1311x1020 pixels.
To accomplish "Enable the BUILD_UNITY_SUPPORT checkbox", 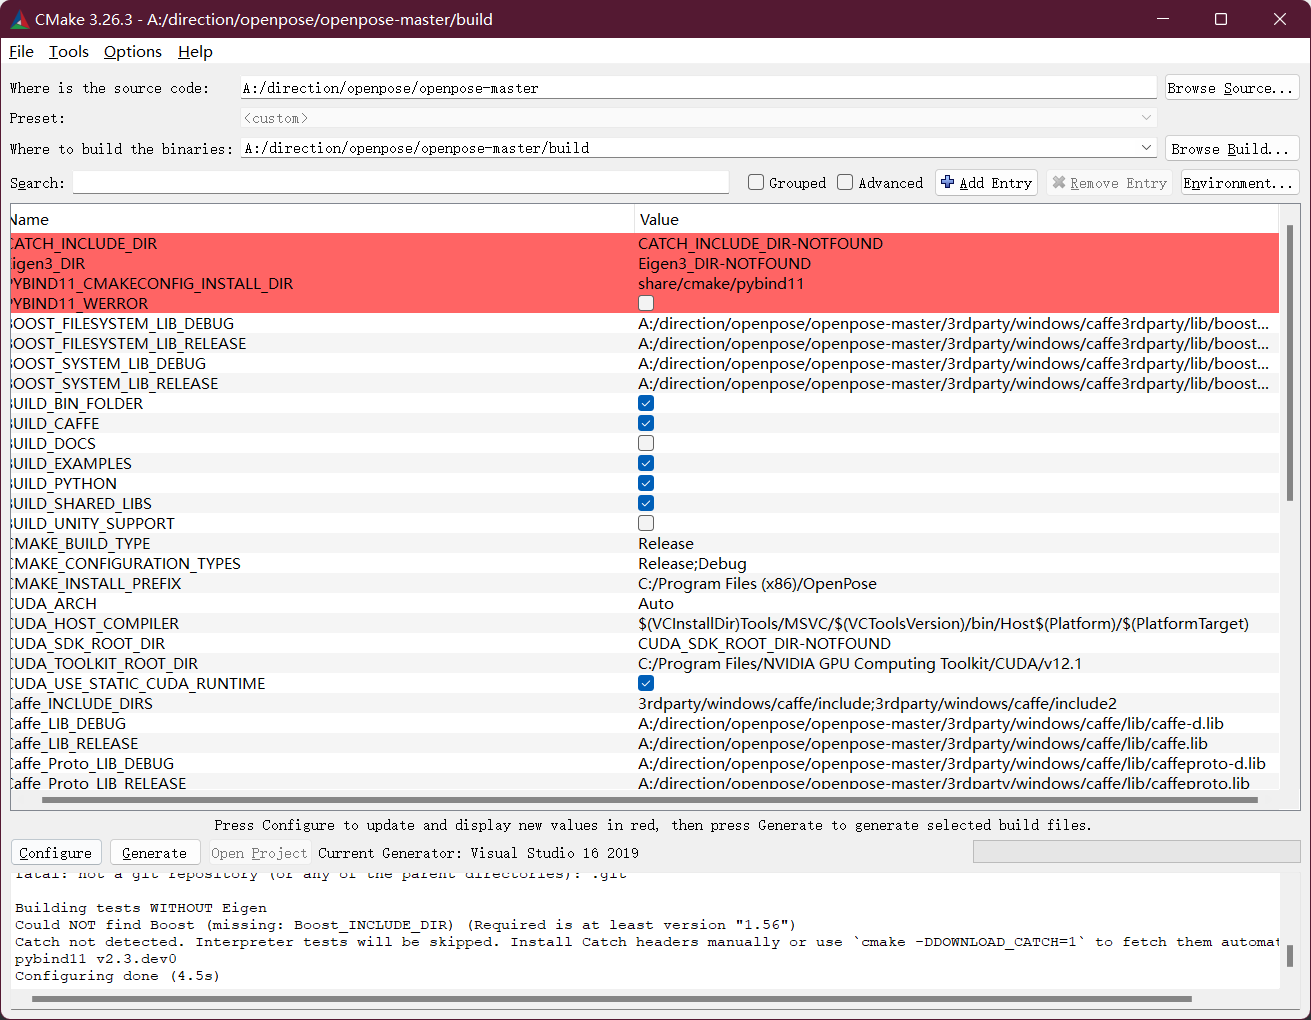I will [x=646, y=523].
